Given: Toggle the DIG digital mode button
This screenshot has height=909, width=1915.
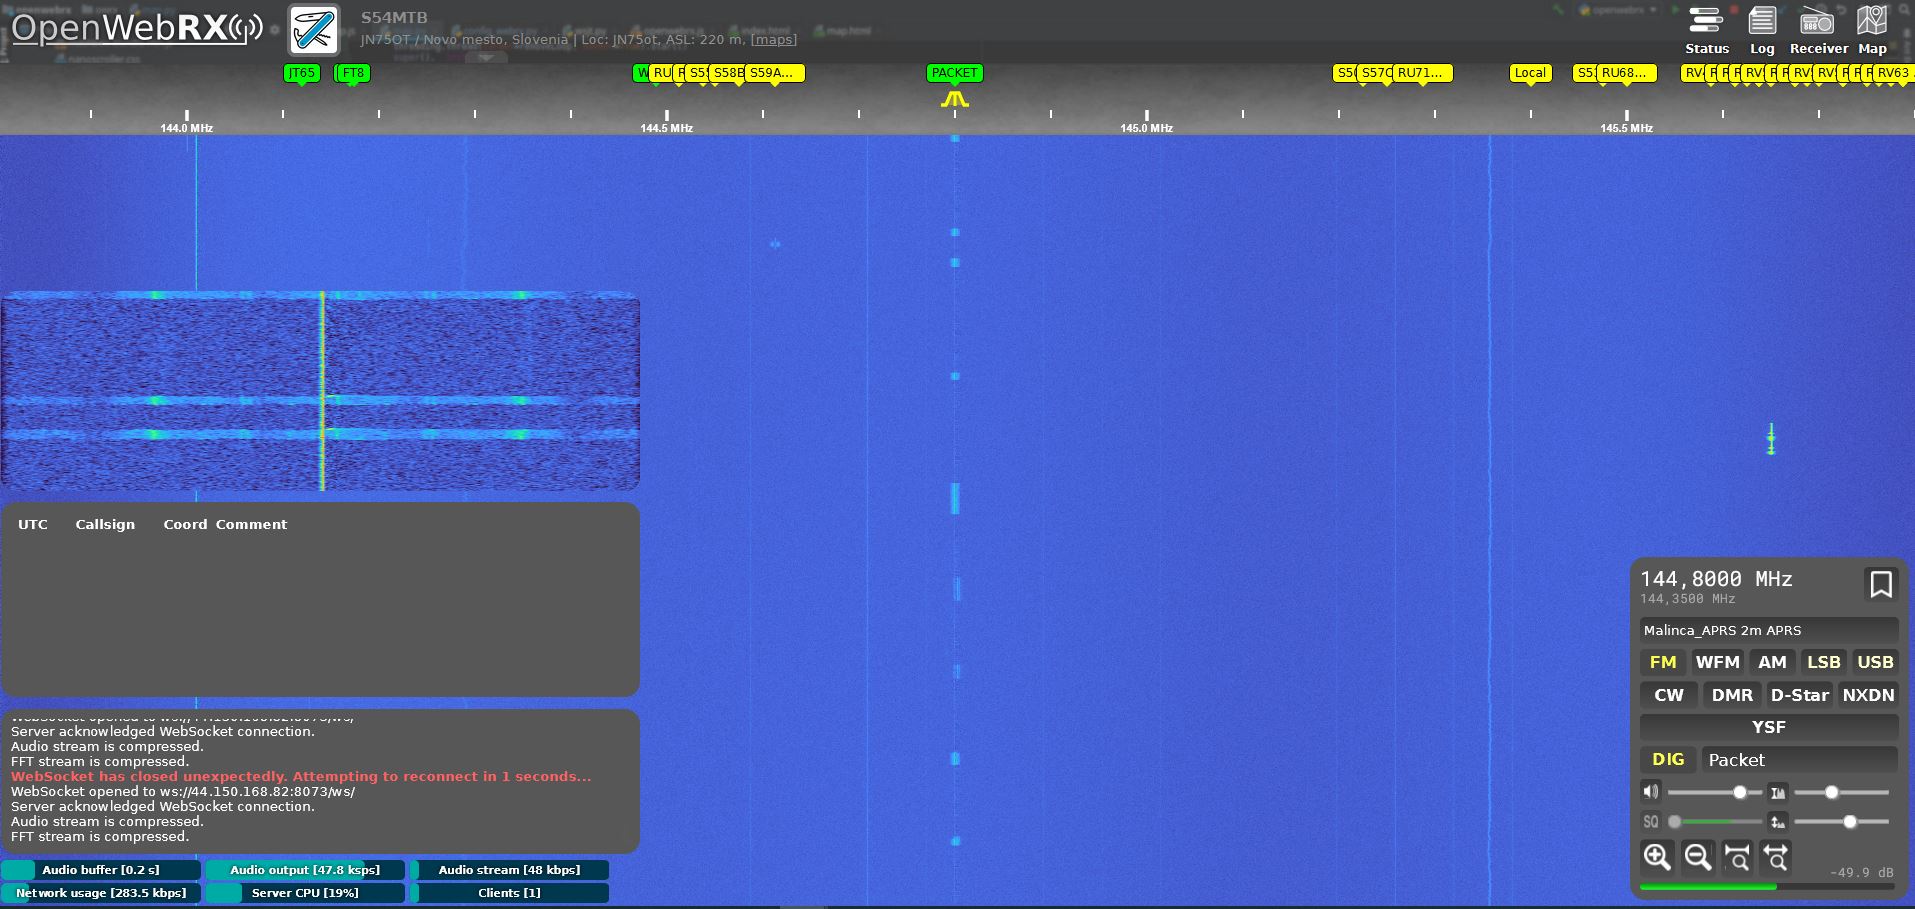Looking at the screenshot, I should [x=1667, y=760].
